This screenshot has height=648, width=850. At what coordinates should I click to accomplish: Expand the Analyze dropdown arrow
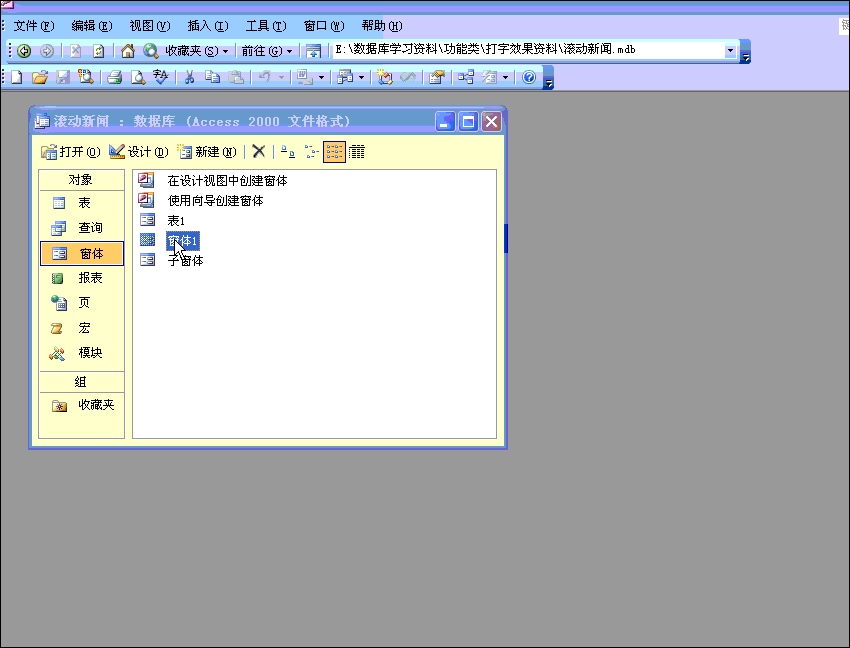(x=362, y=78)
